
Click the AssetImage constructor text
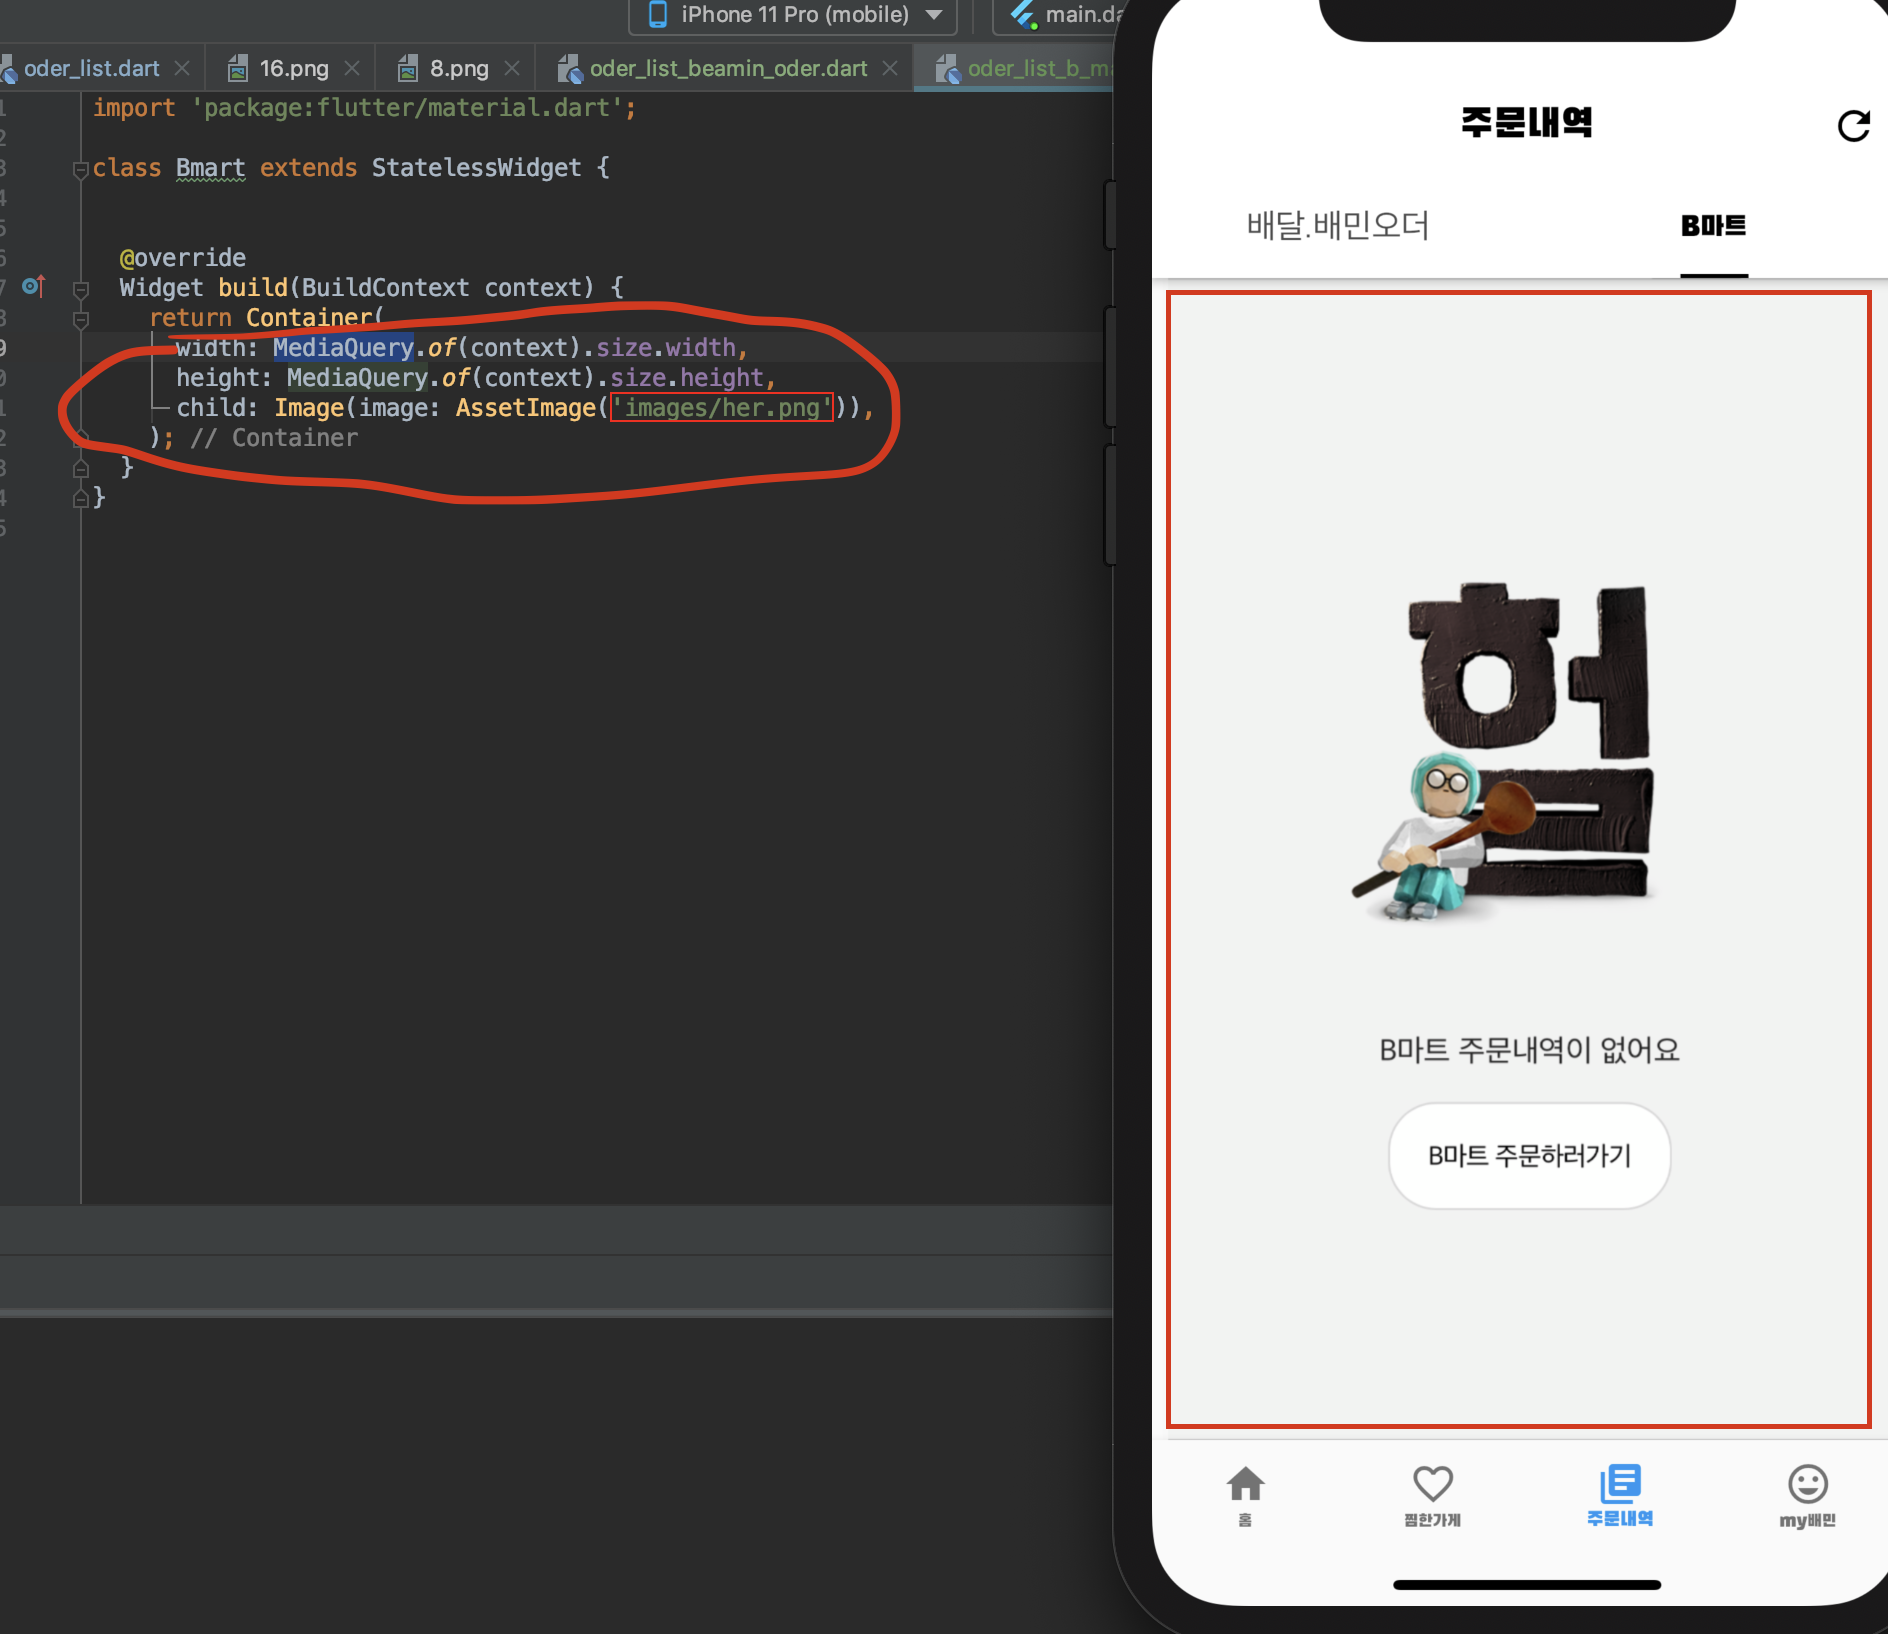pos(526,408)
